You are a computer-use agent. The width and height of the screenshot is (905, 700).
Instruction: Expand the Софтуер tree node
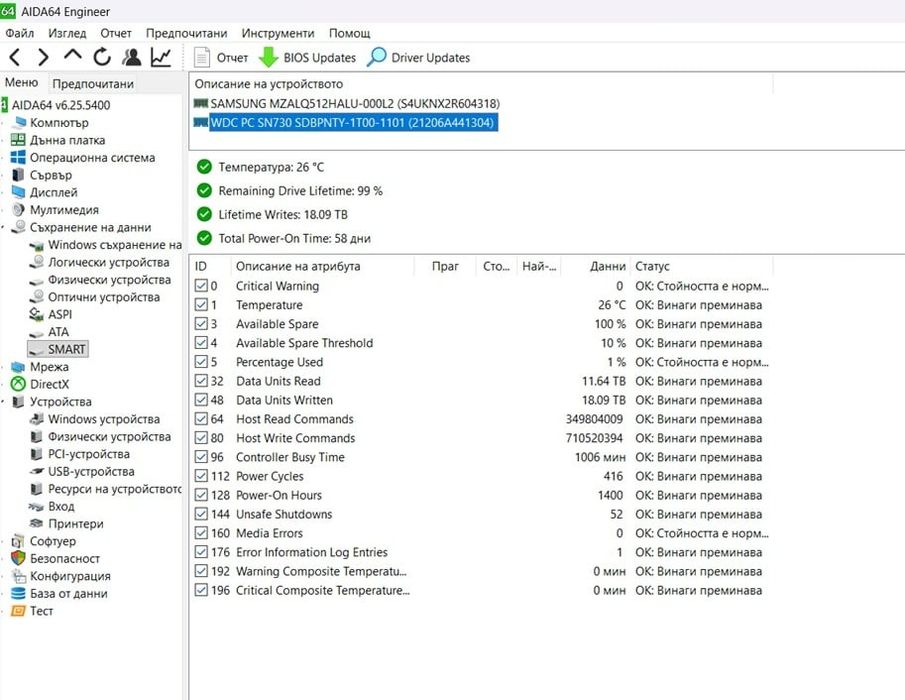pyautogui.click(x=3, y=541)
